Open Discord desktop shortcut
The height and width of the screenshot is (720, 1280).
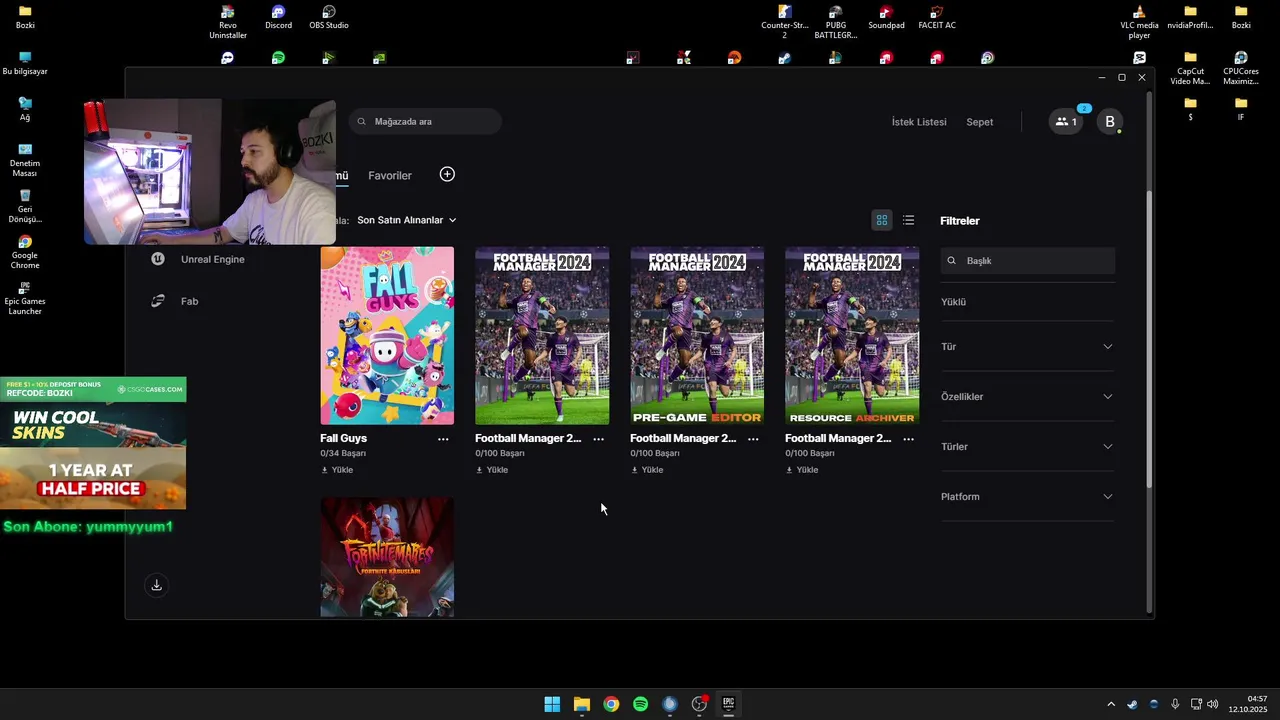tap(278, 18)
